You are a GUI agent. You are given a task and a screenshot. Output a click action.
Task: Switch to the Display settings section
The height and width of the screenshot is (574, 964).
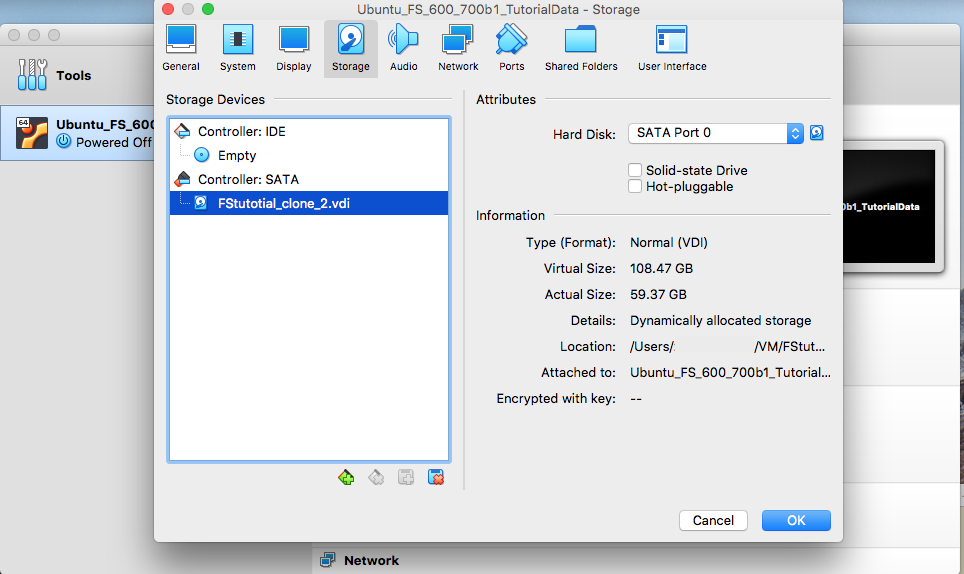click(294, 48)
